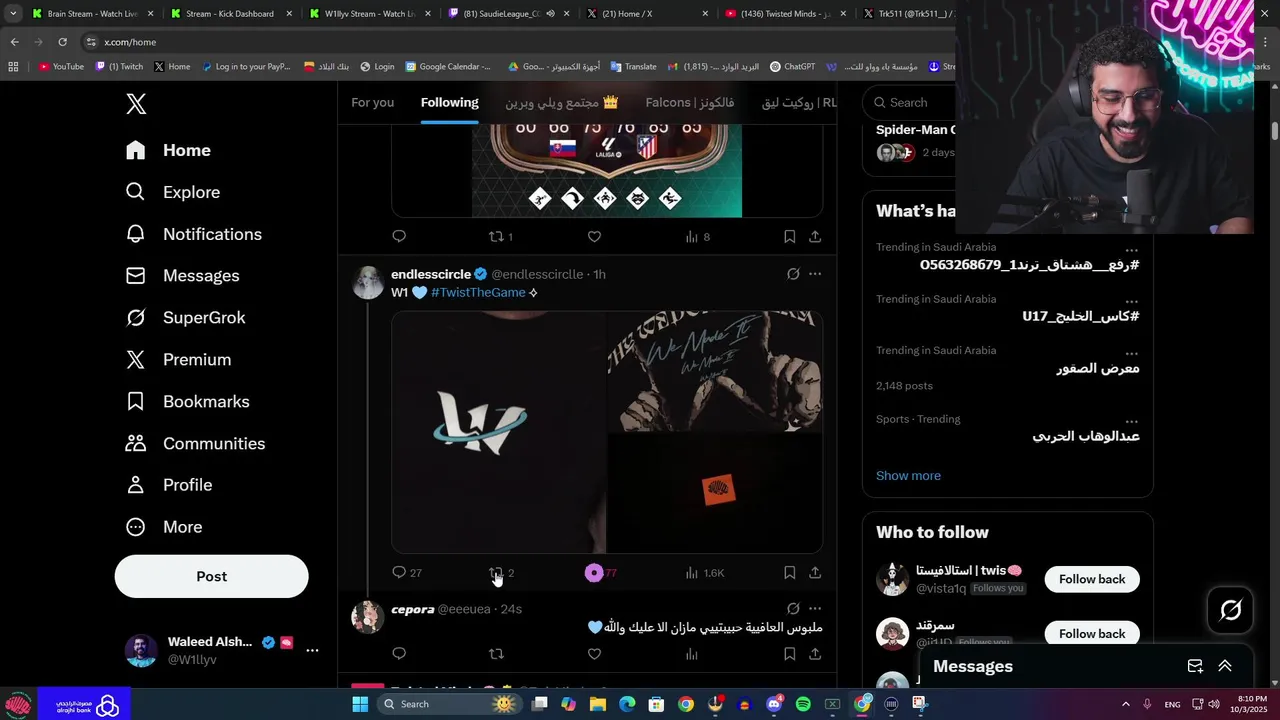The height and width of the screenshot is (720, 1280).
Task: Like the top post with 8 views
Action: click(x=594, y=237)
